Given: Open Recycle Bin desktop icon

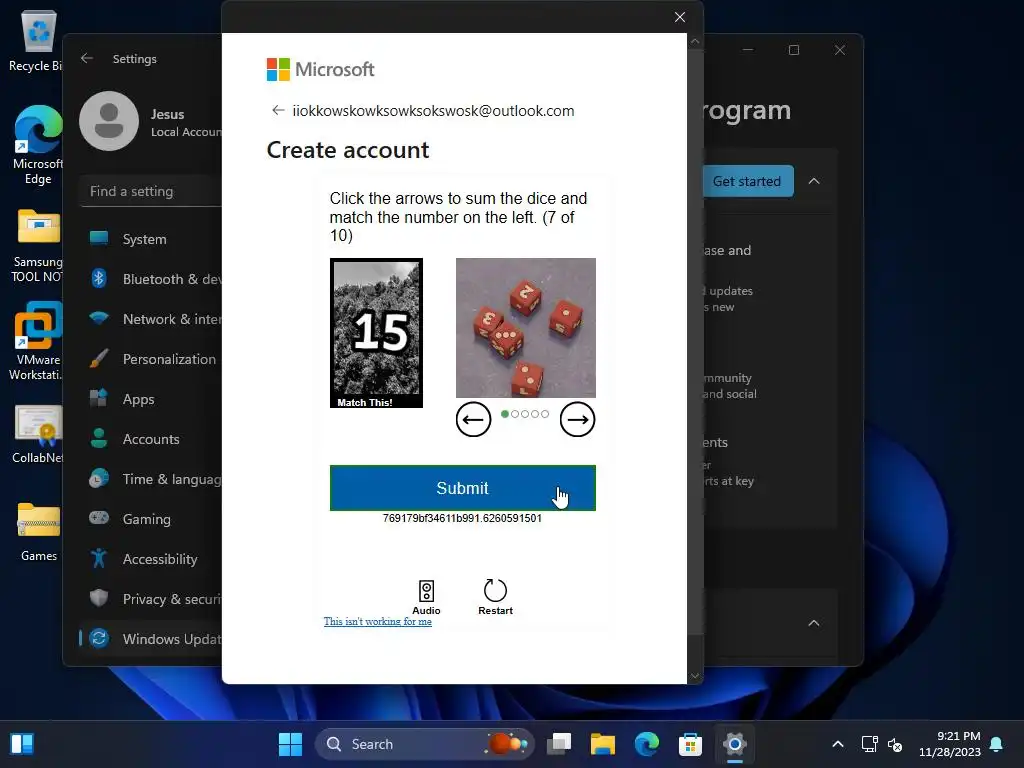Looking at the screenshot, I should click(37, 40).
